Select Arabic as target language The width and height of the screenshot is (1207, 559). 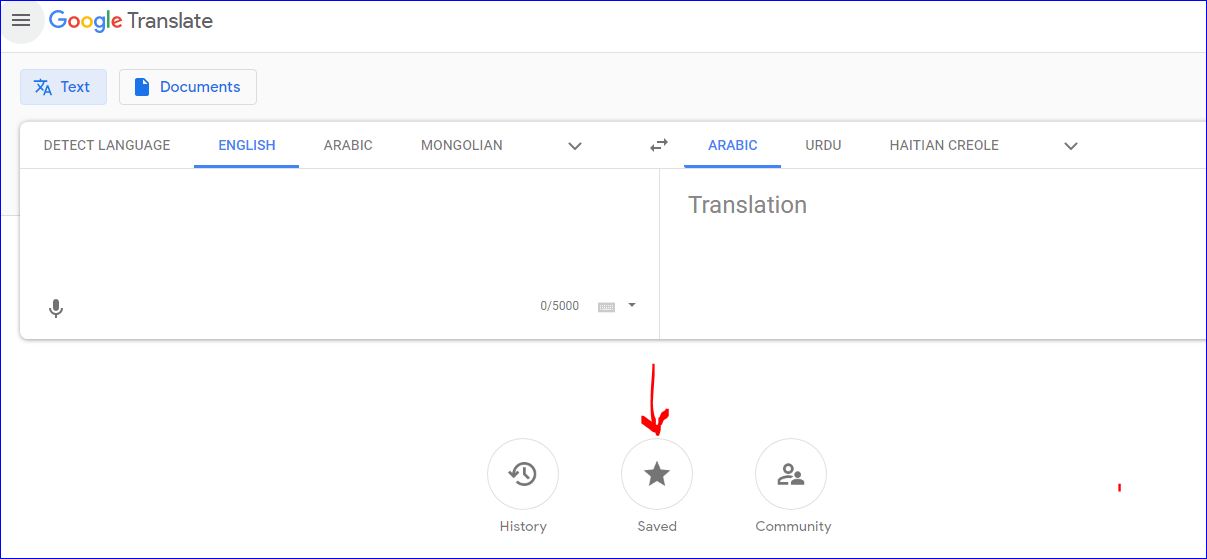(x=733, y=145)
